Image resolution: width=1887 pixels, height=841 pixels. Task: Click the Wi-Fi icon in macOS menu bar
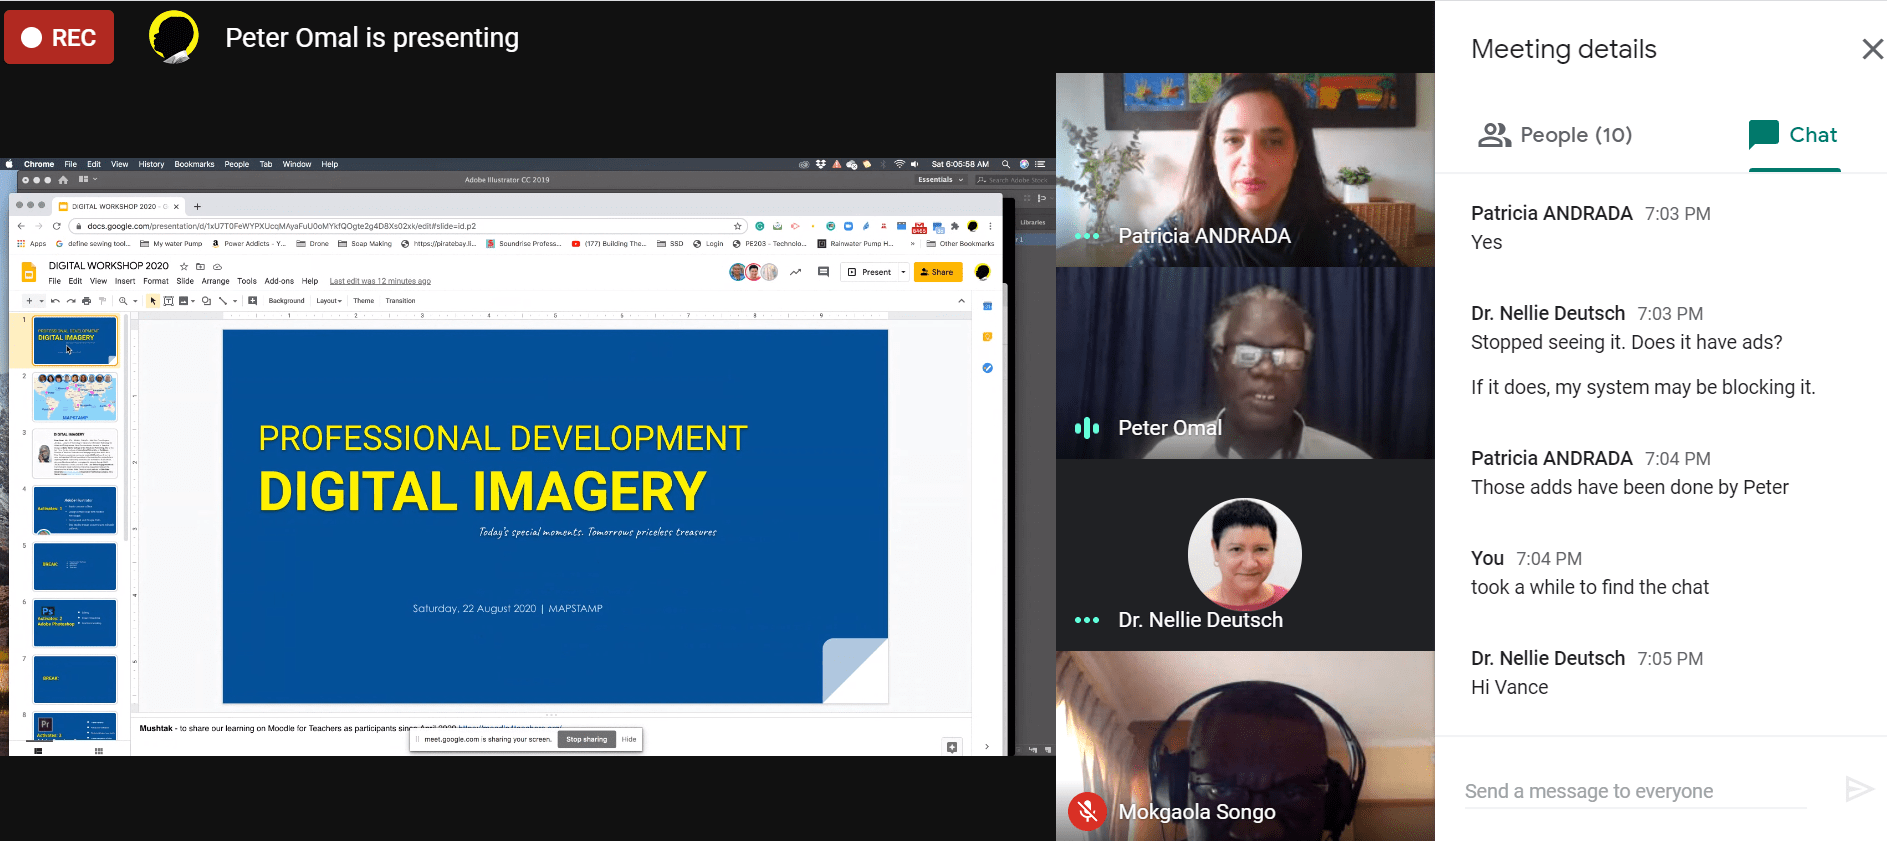coord(899,164)
